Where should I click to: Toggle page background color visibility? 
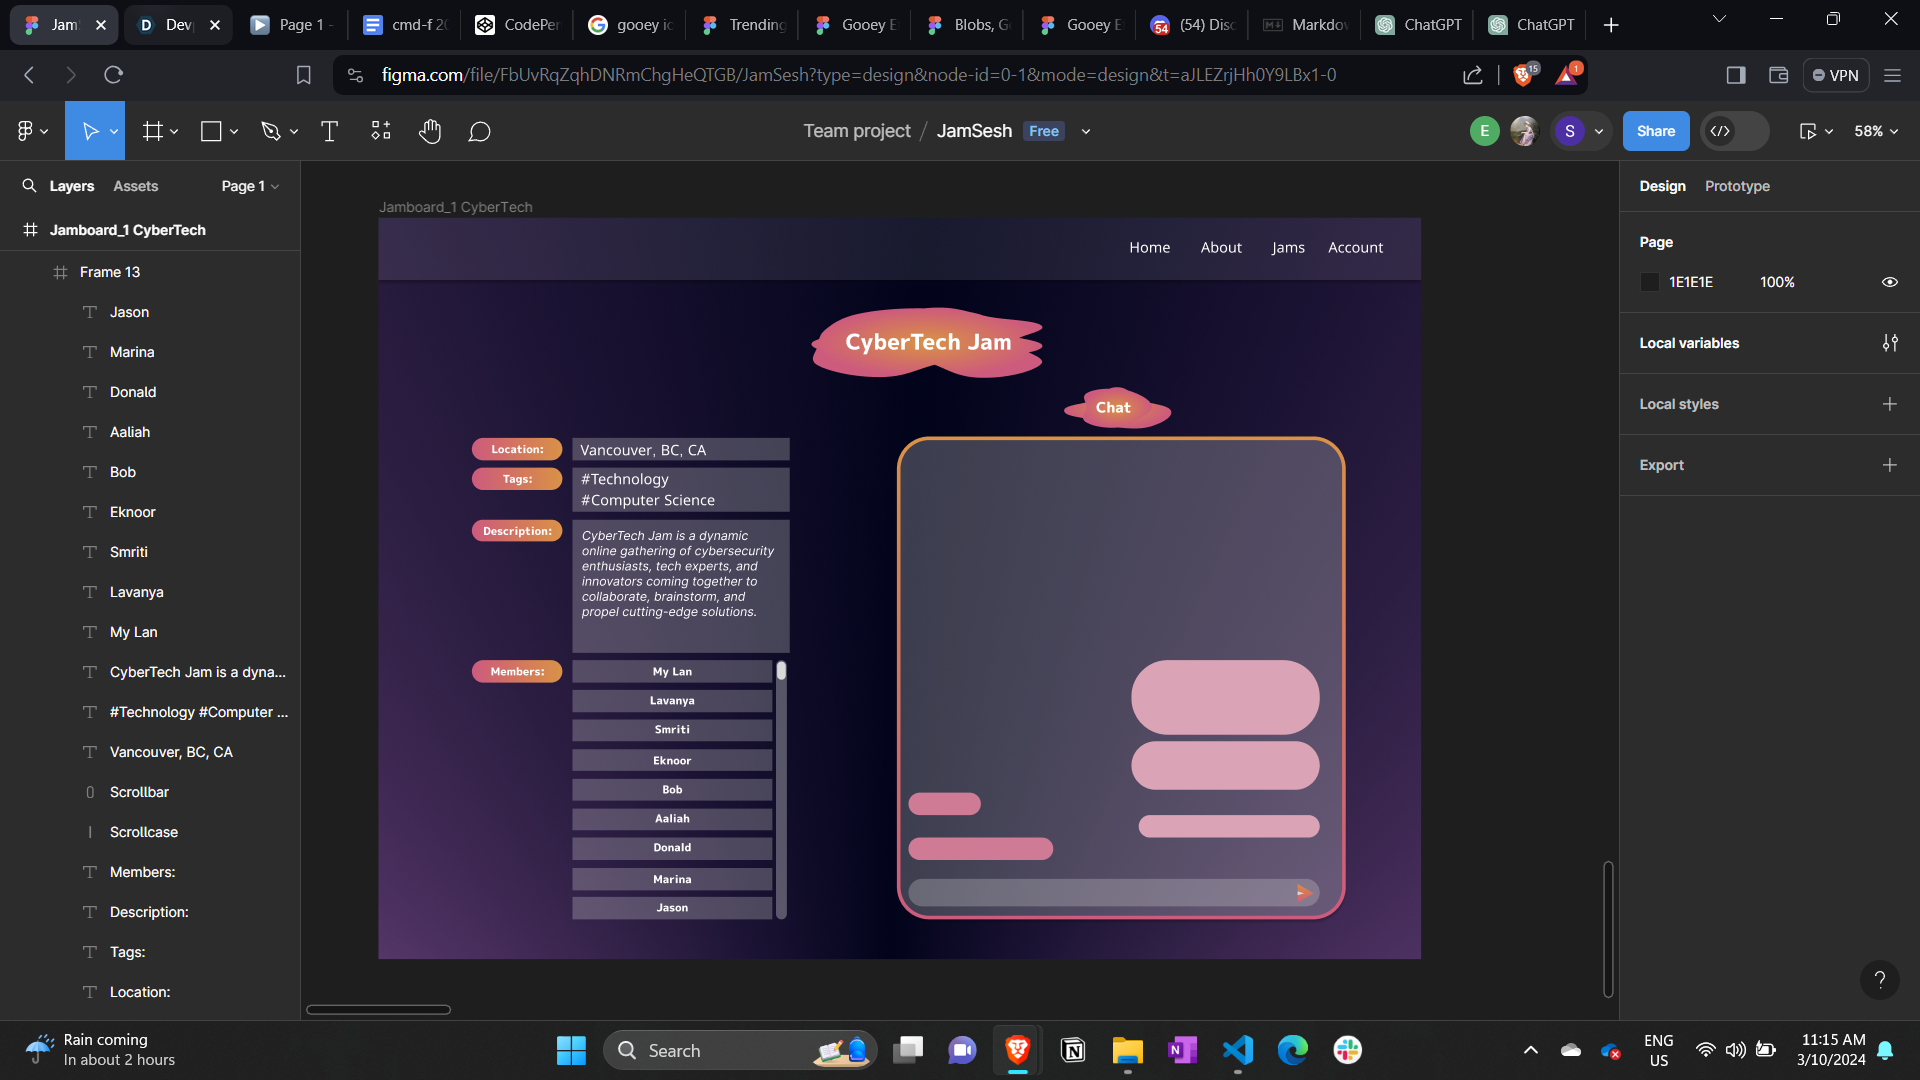[x=1889, y=282]
